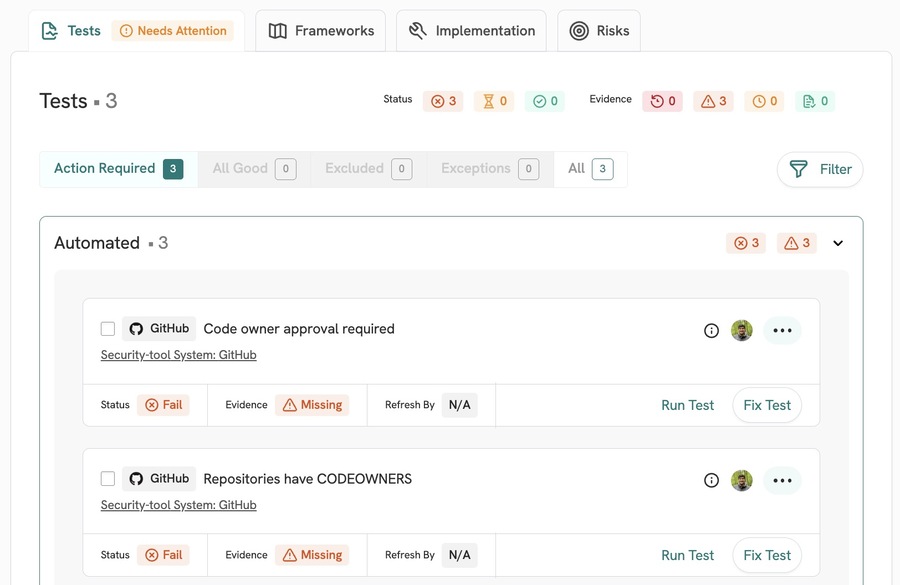Click Missing evidence badge on Repositories have CODEOWNERS
900x585 pixels.
click(312, 555)
